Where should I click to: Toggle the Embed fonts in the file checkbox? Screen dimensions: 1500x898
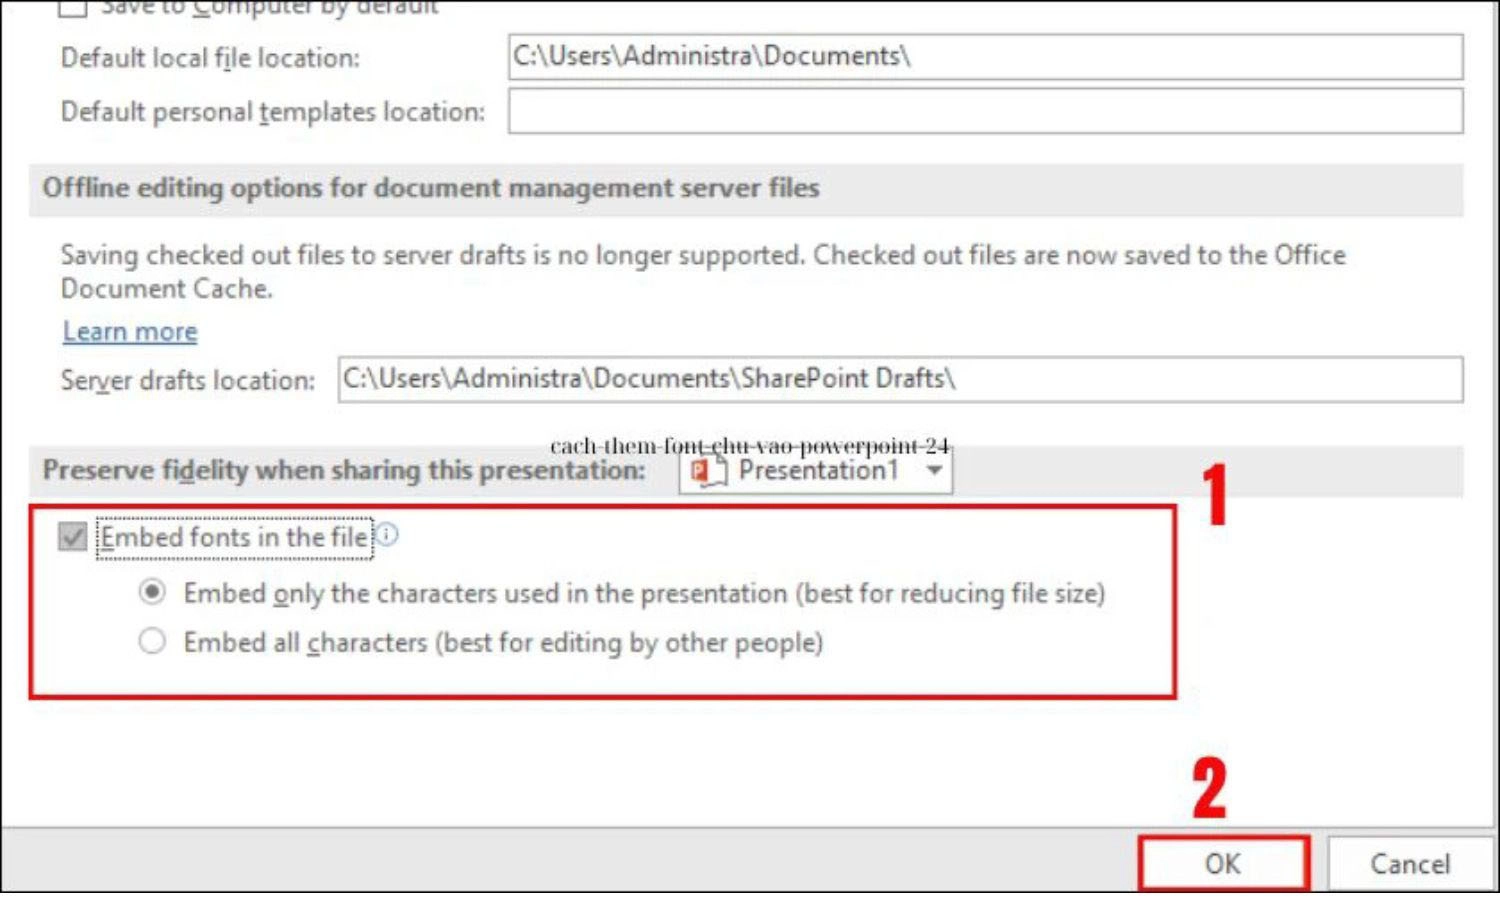click(72, 537)
